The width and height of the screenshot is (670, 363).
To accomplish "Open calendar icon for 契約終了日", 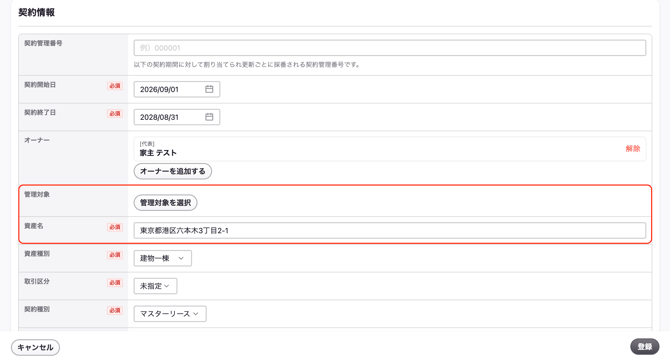I will (209, 117).
